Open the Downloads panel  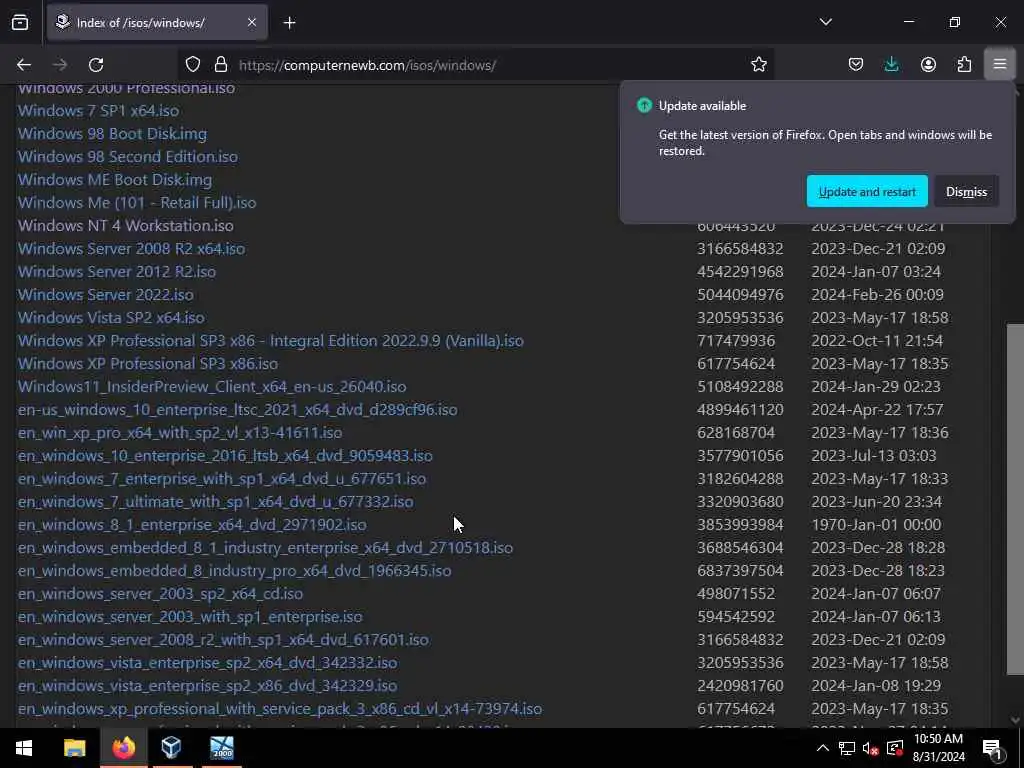(891, 65)
